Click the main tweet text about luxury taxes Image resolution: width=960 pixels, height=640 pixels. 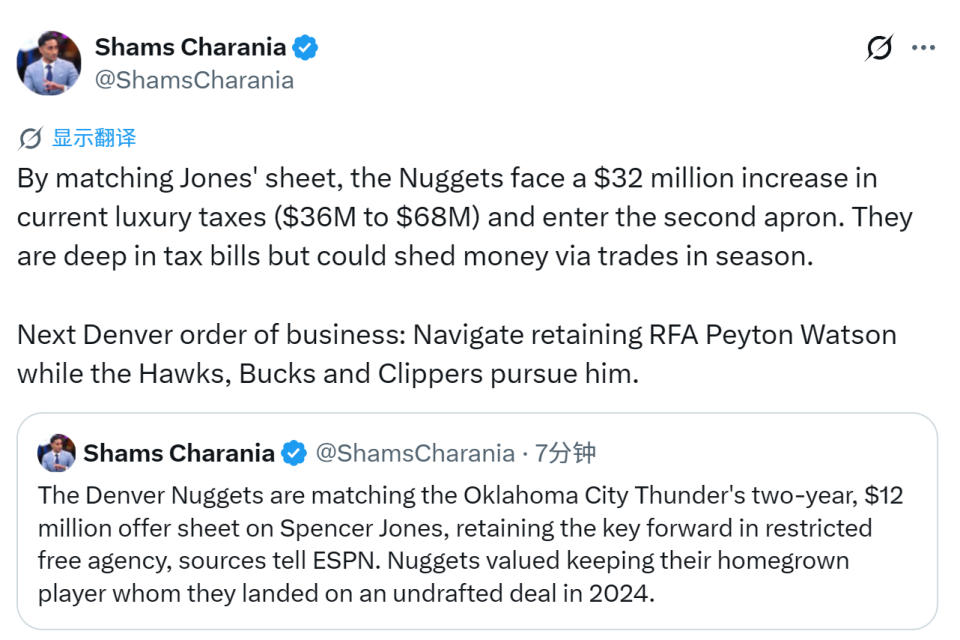pyautogui.click(x=465, y=217)
